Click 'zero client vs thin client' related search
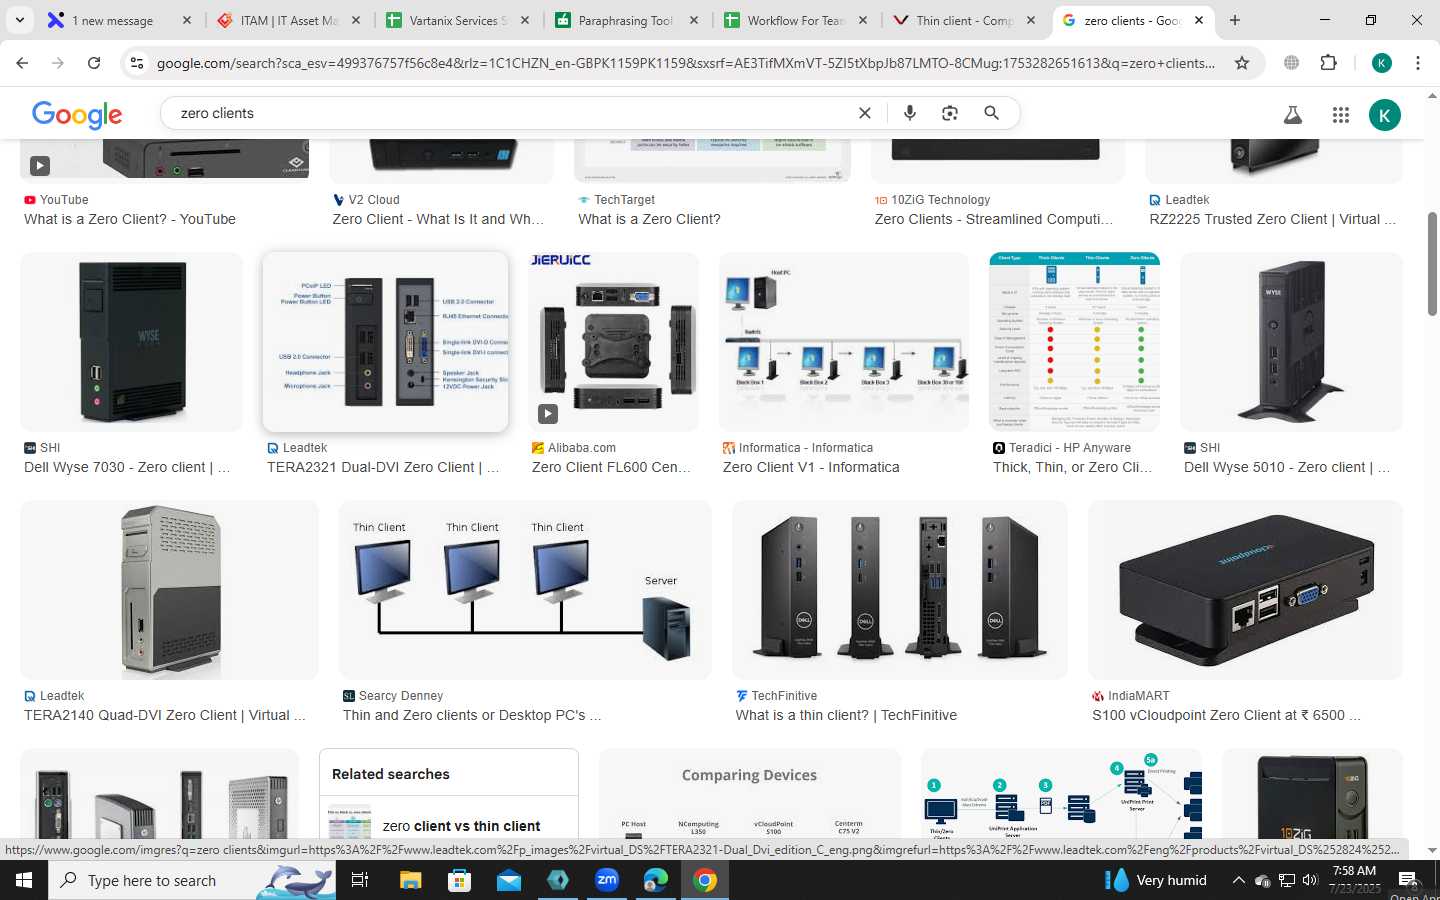The image size is (1440, 900). point(461,826)
